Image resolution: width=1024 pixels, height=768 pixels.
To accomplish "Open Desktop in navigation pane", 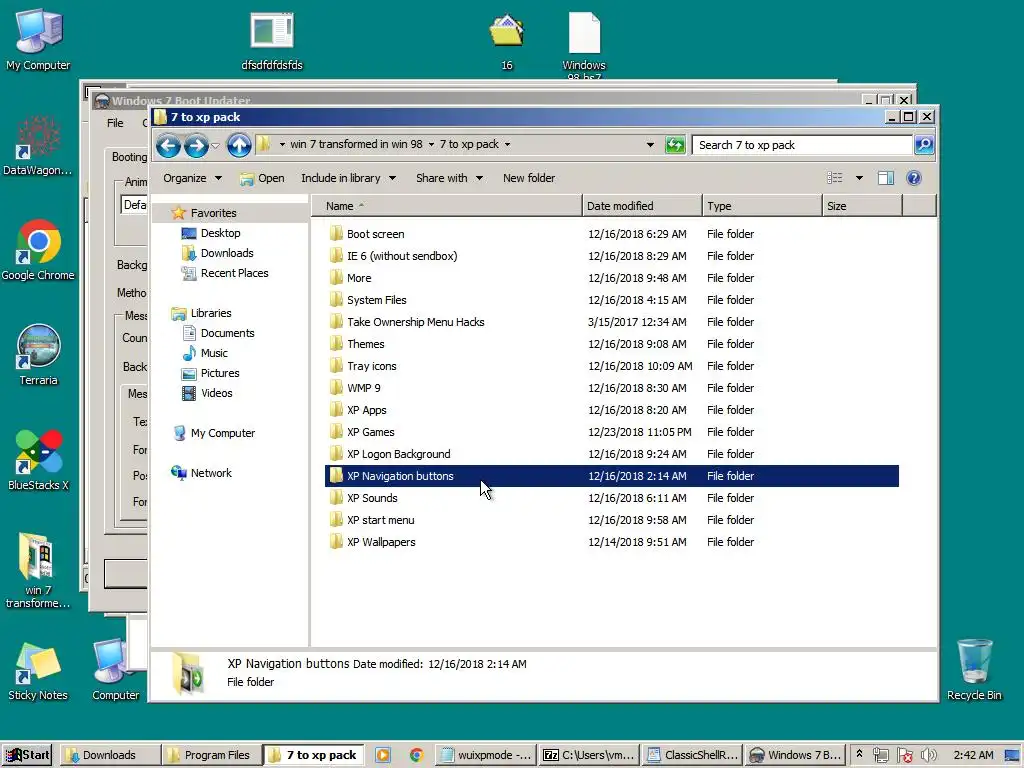I will 220,233.
